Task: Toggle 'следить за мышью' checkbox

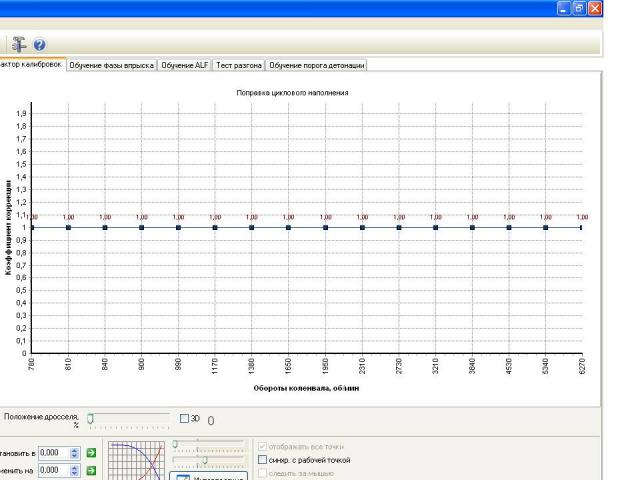Action: tap(262, 473)
